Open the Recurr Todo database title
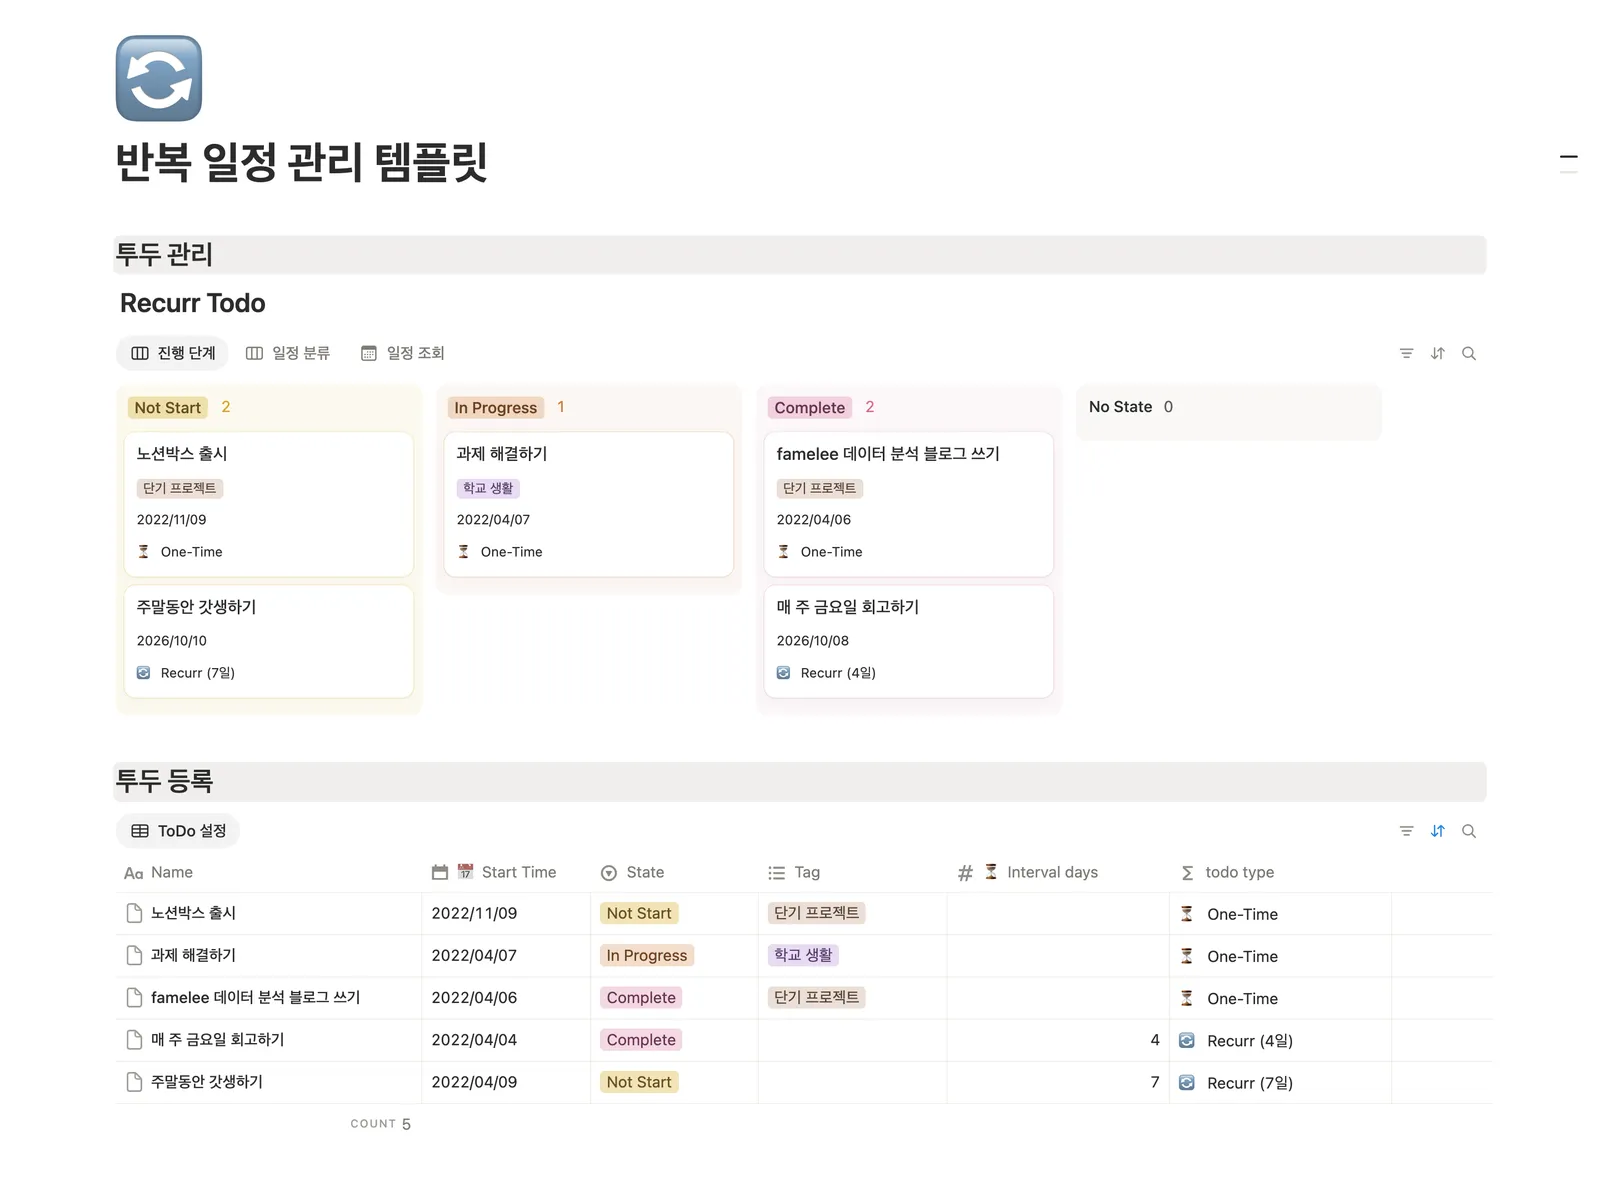Image resolution: width=1600 pixels, height=1203 pixels. 193,304
